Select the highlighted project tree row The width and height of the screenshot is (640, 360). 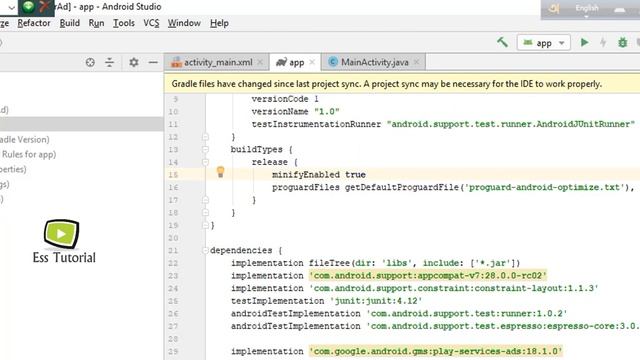82,124
